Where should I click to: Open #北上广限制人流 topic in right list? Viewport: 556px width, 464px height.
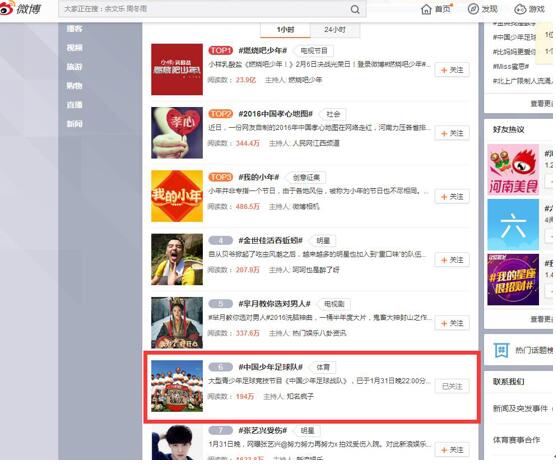point(522,81)
